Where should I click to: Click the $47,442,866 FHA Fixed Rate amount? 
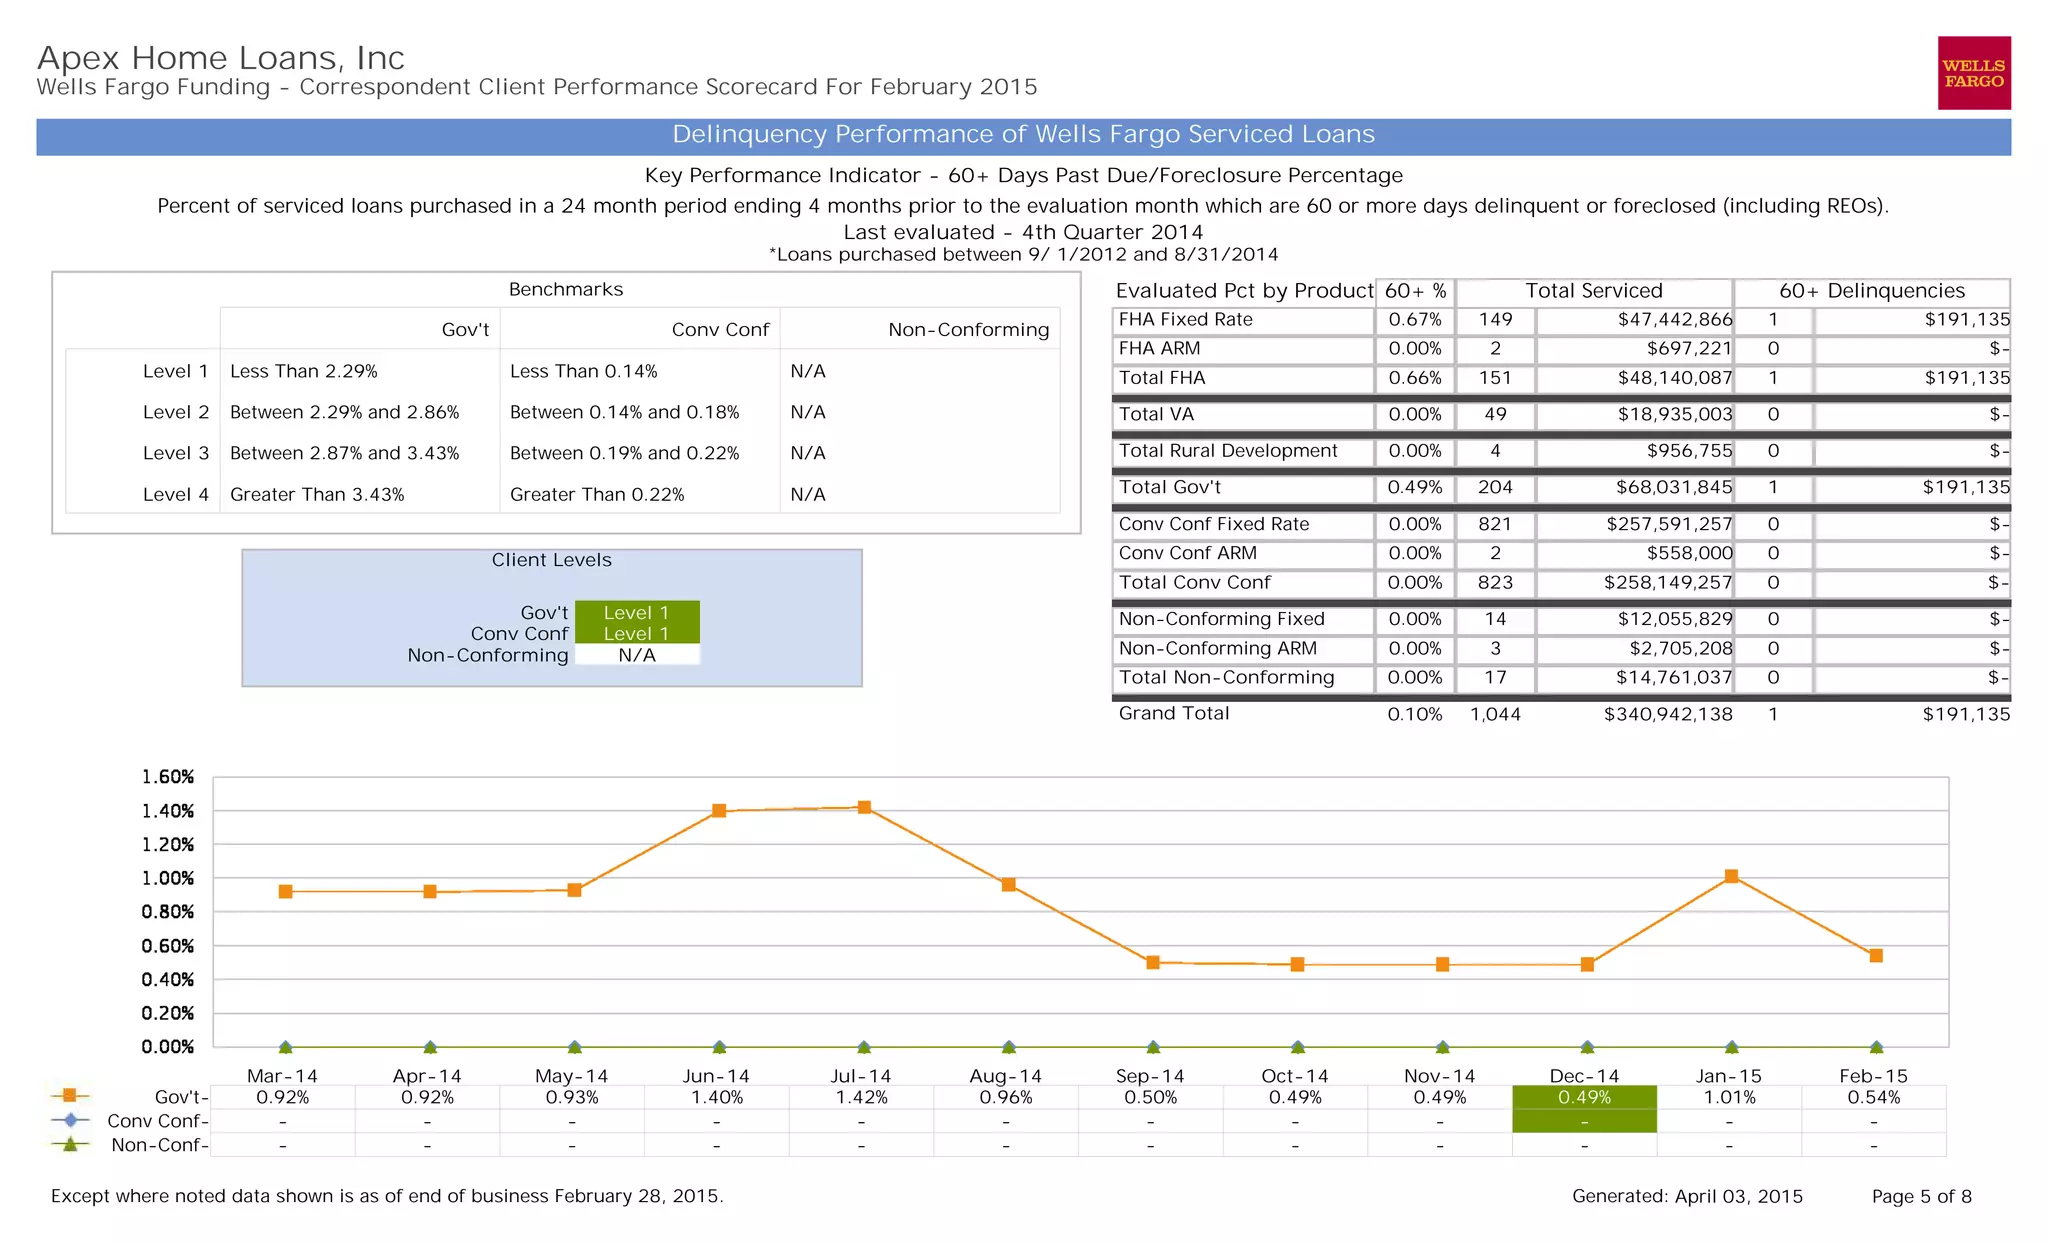click(x=1675, y=320)
